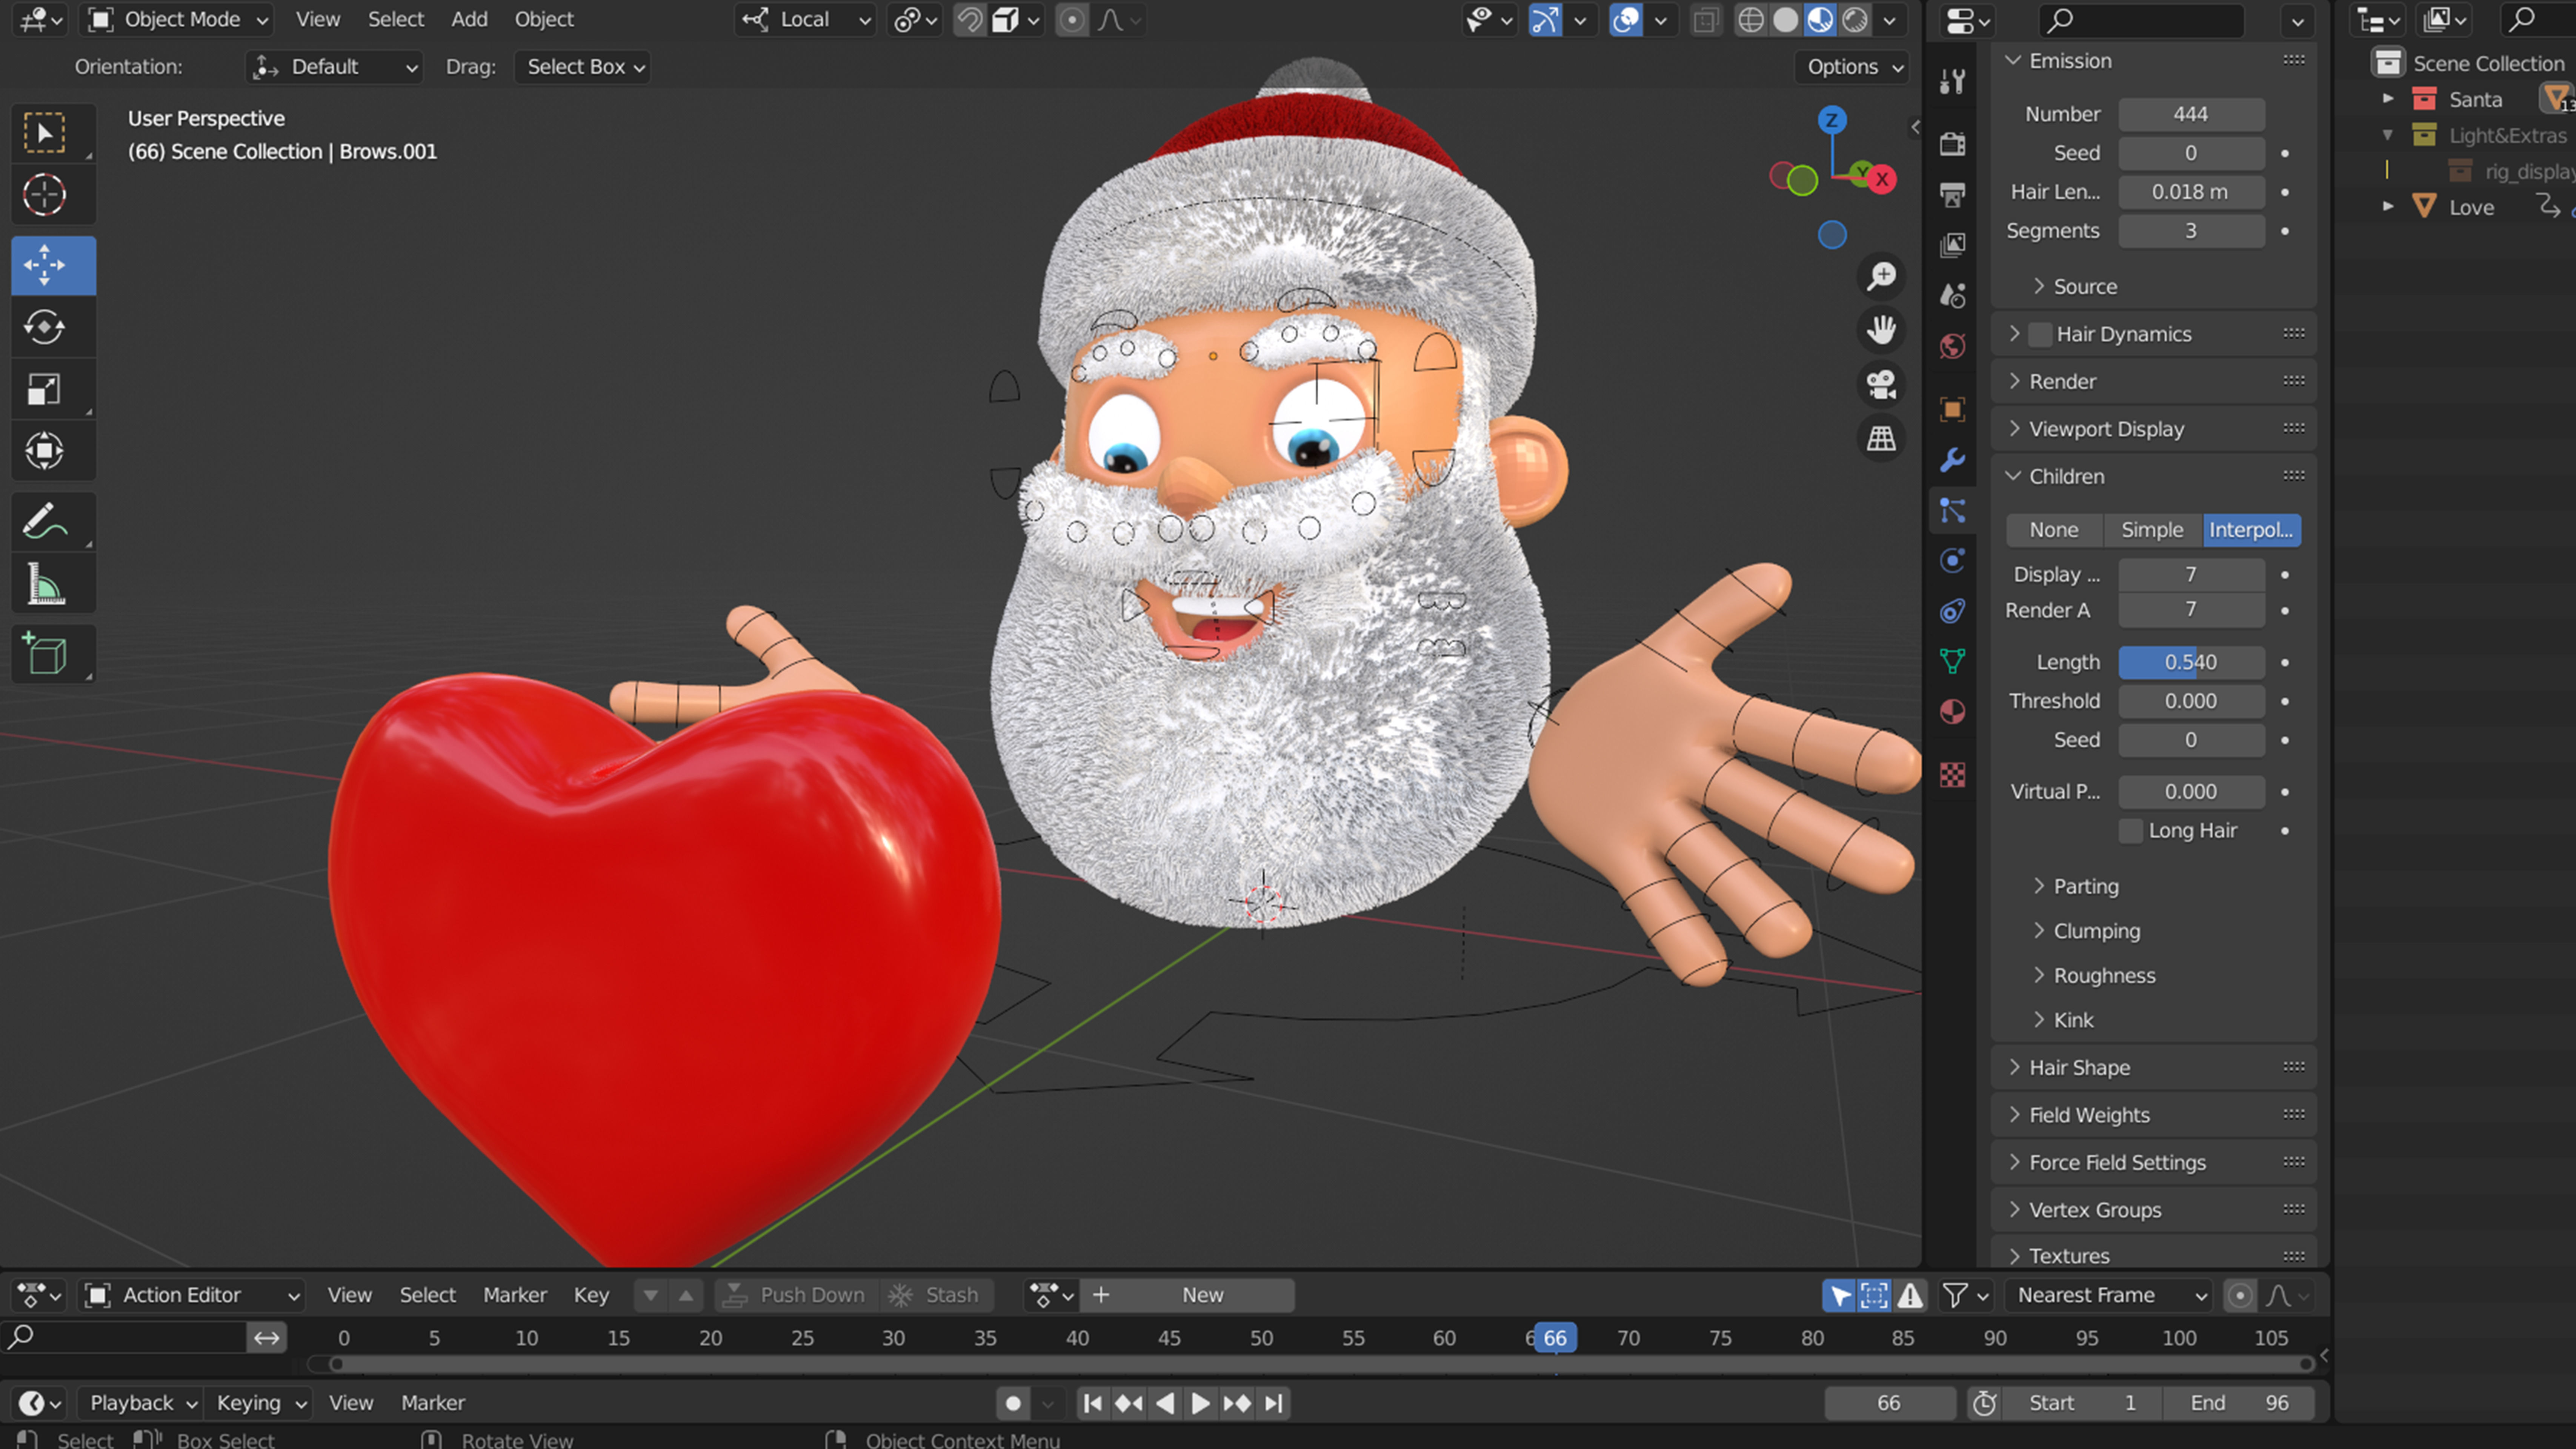
Task: Select the Add Cube tool
Action: coord(44,655)
